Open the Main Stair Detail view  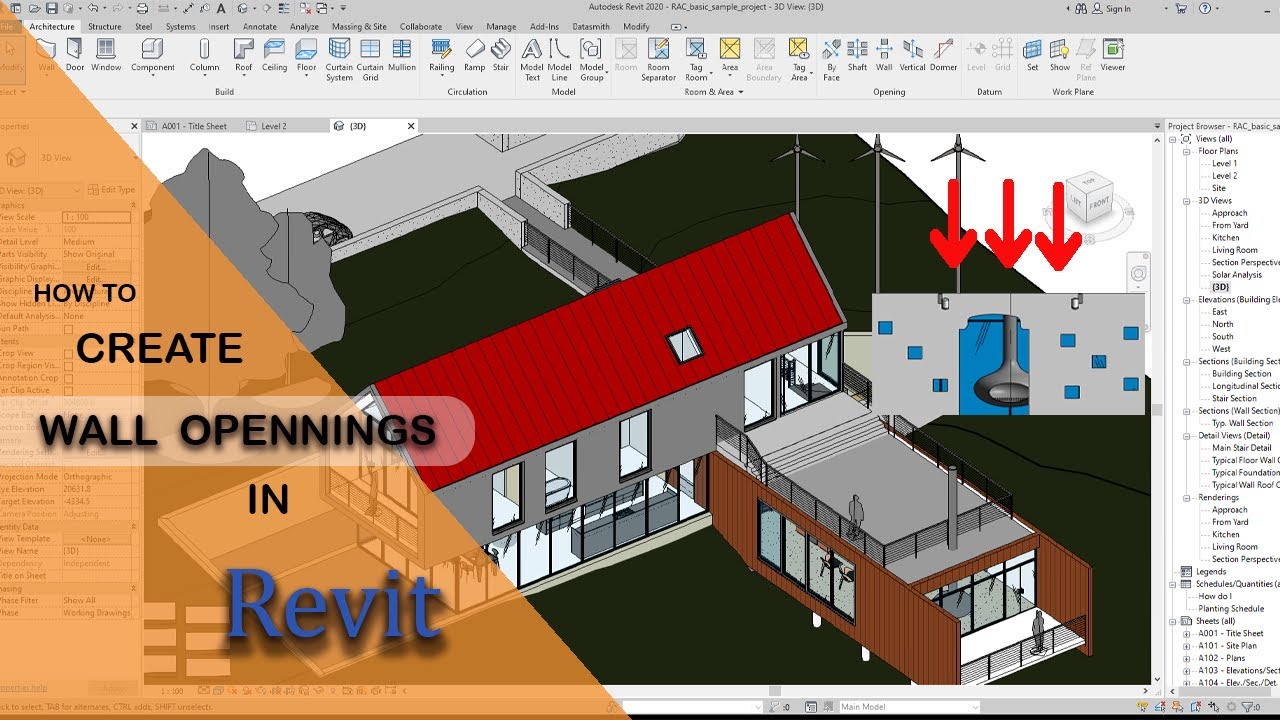click(1241, 448)
